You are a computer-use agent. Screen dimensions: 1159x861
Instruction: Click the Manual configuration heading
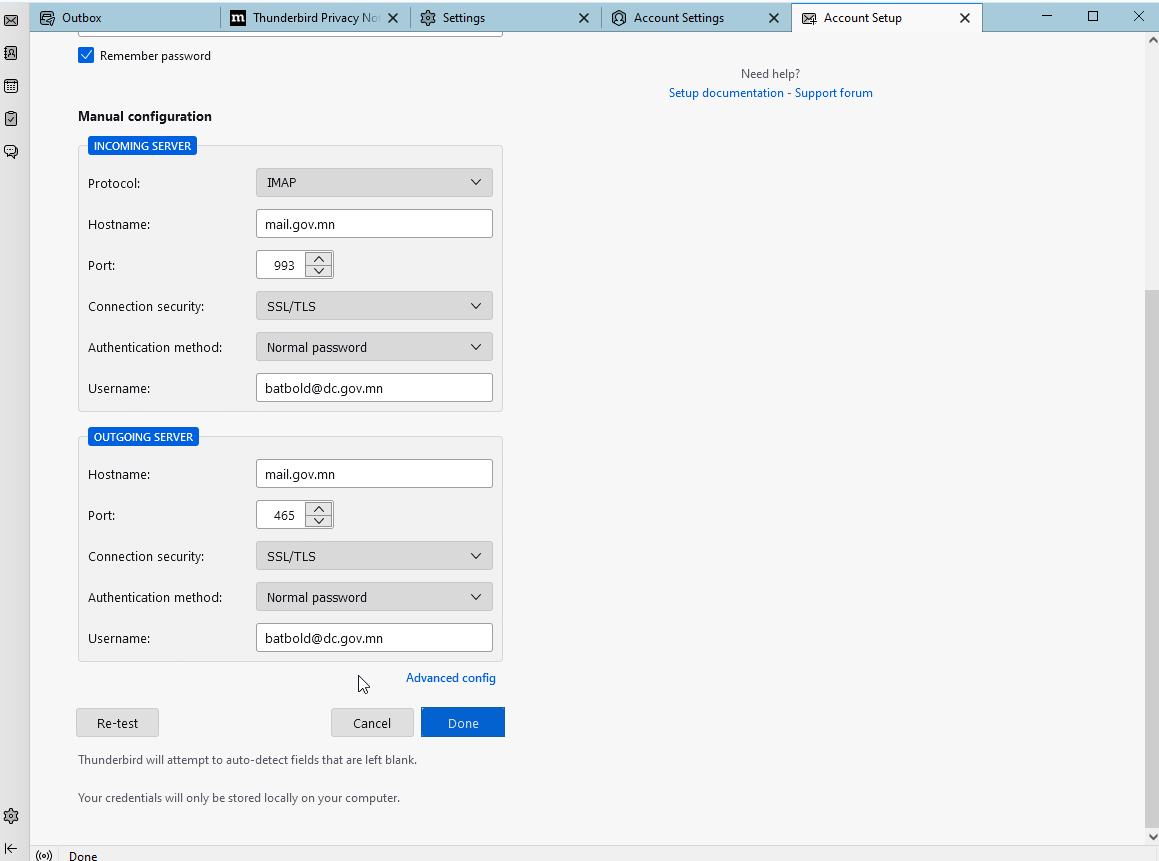click(145, 116)
